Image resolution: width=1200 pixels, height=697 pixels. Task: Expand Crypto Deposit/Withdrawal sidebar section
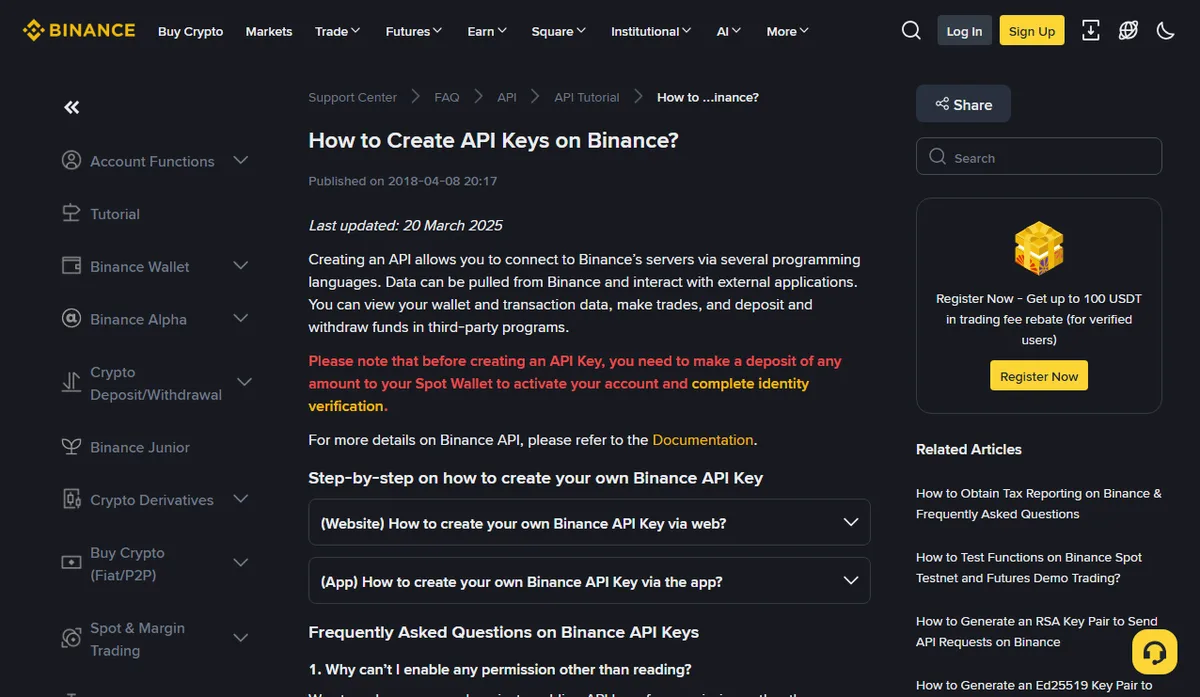click(x=245, y=382)
